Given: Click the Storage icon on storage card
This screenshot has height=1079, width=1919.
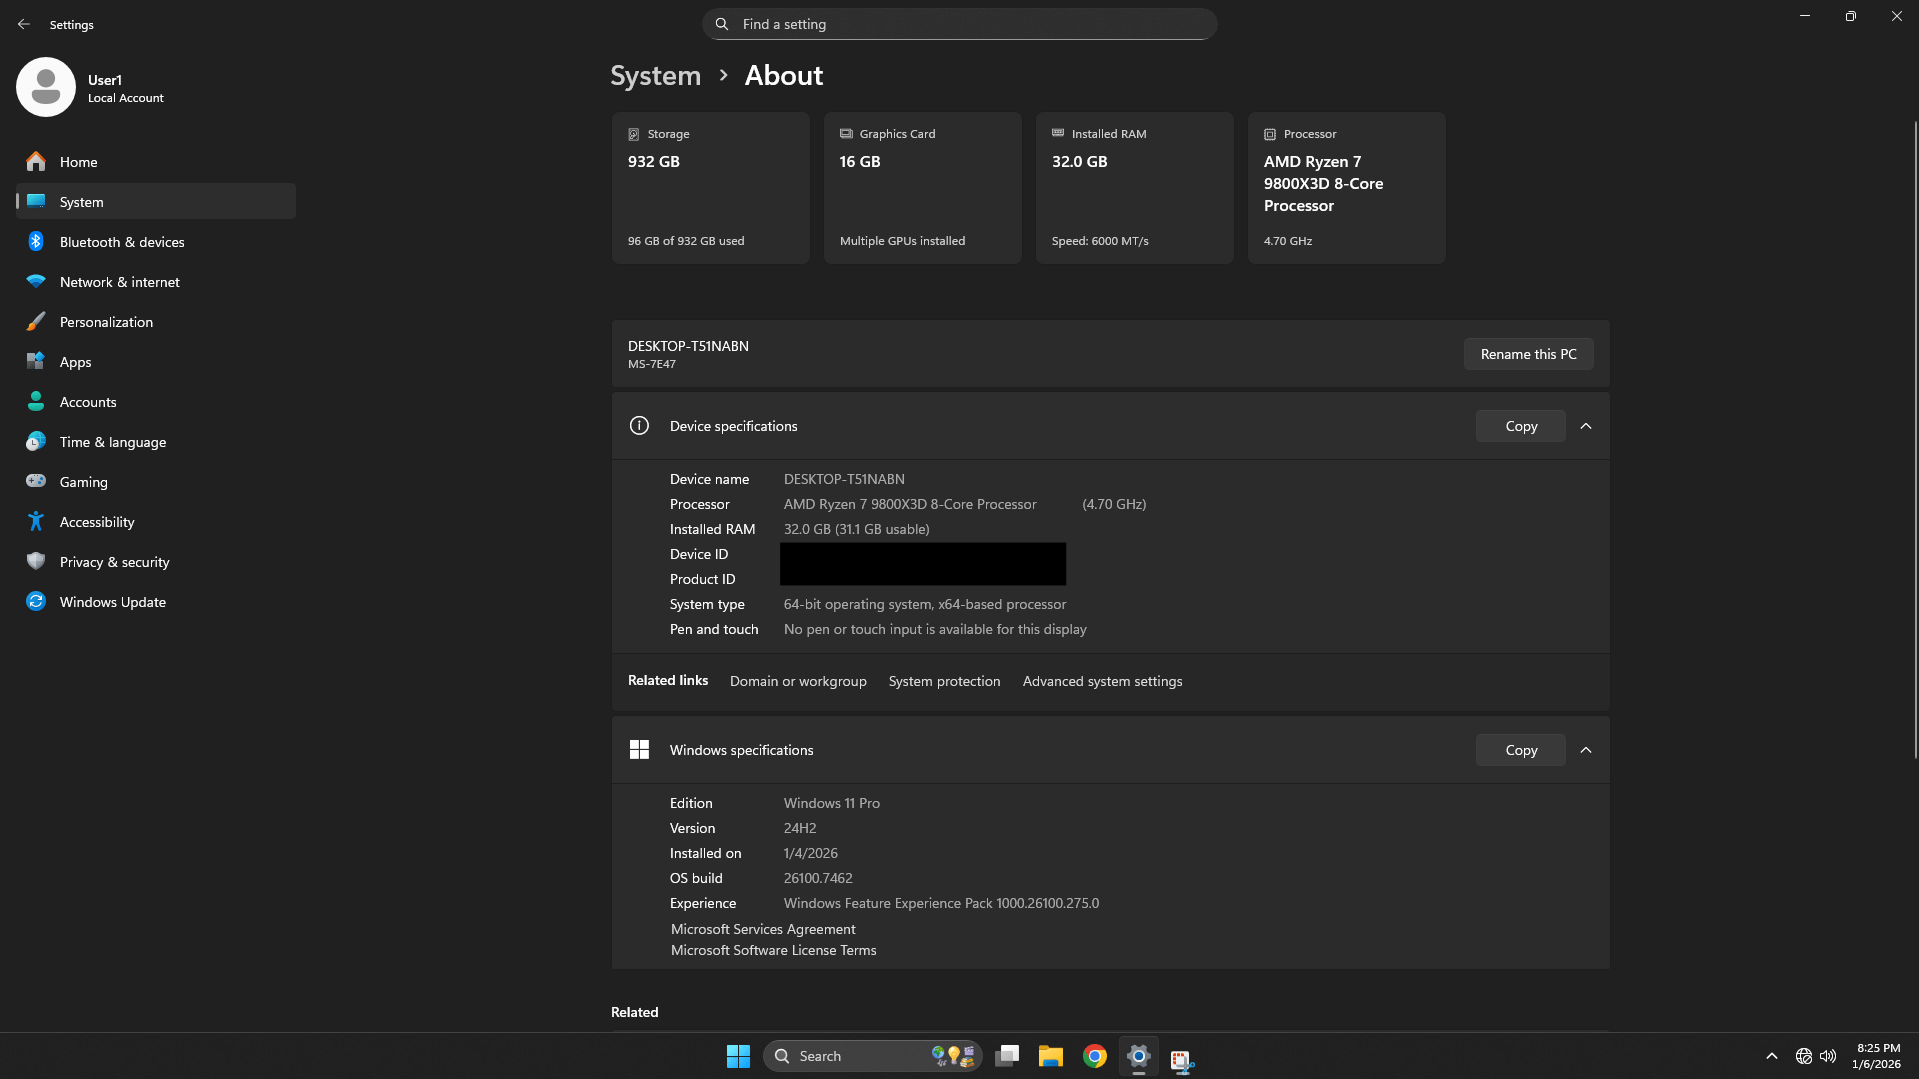Looking at the screenshot, I should 633,134.
